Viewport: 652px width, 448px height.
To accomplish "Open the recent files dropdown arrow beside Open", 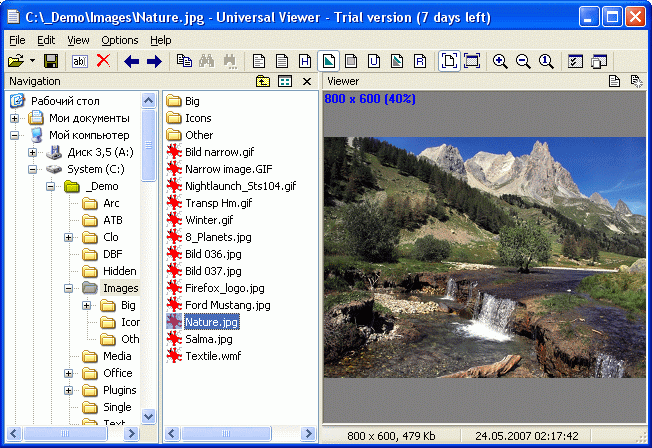I will (32, 61).
